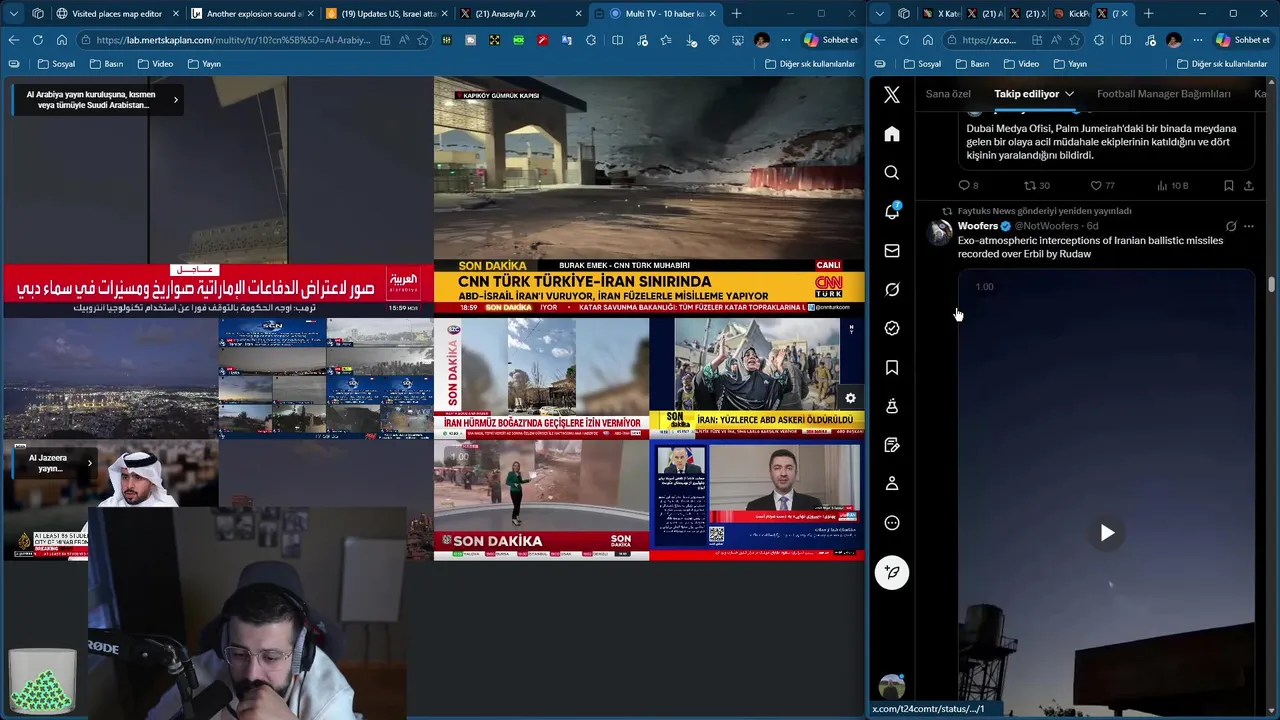Open Woofers profile avatar
1280x720 pixels.
[940, 233]
